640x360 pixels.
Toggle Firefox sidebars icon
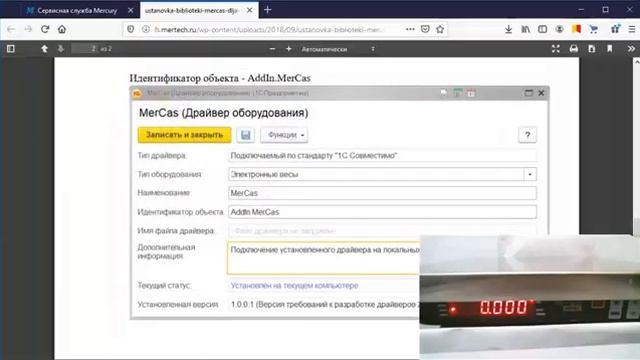tap(542, 29)
